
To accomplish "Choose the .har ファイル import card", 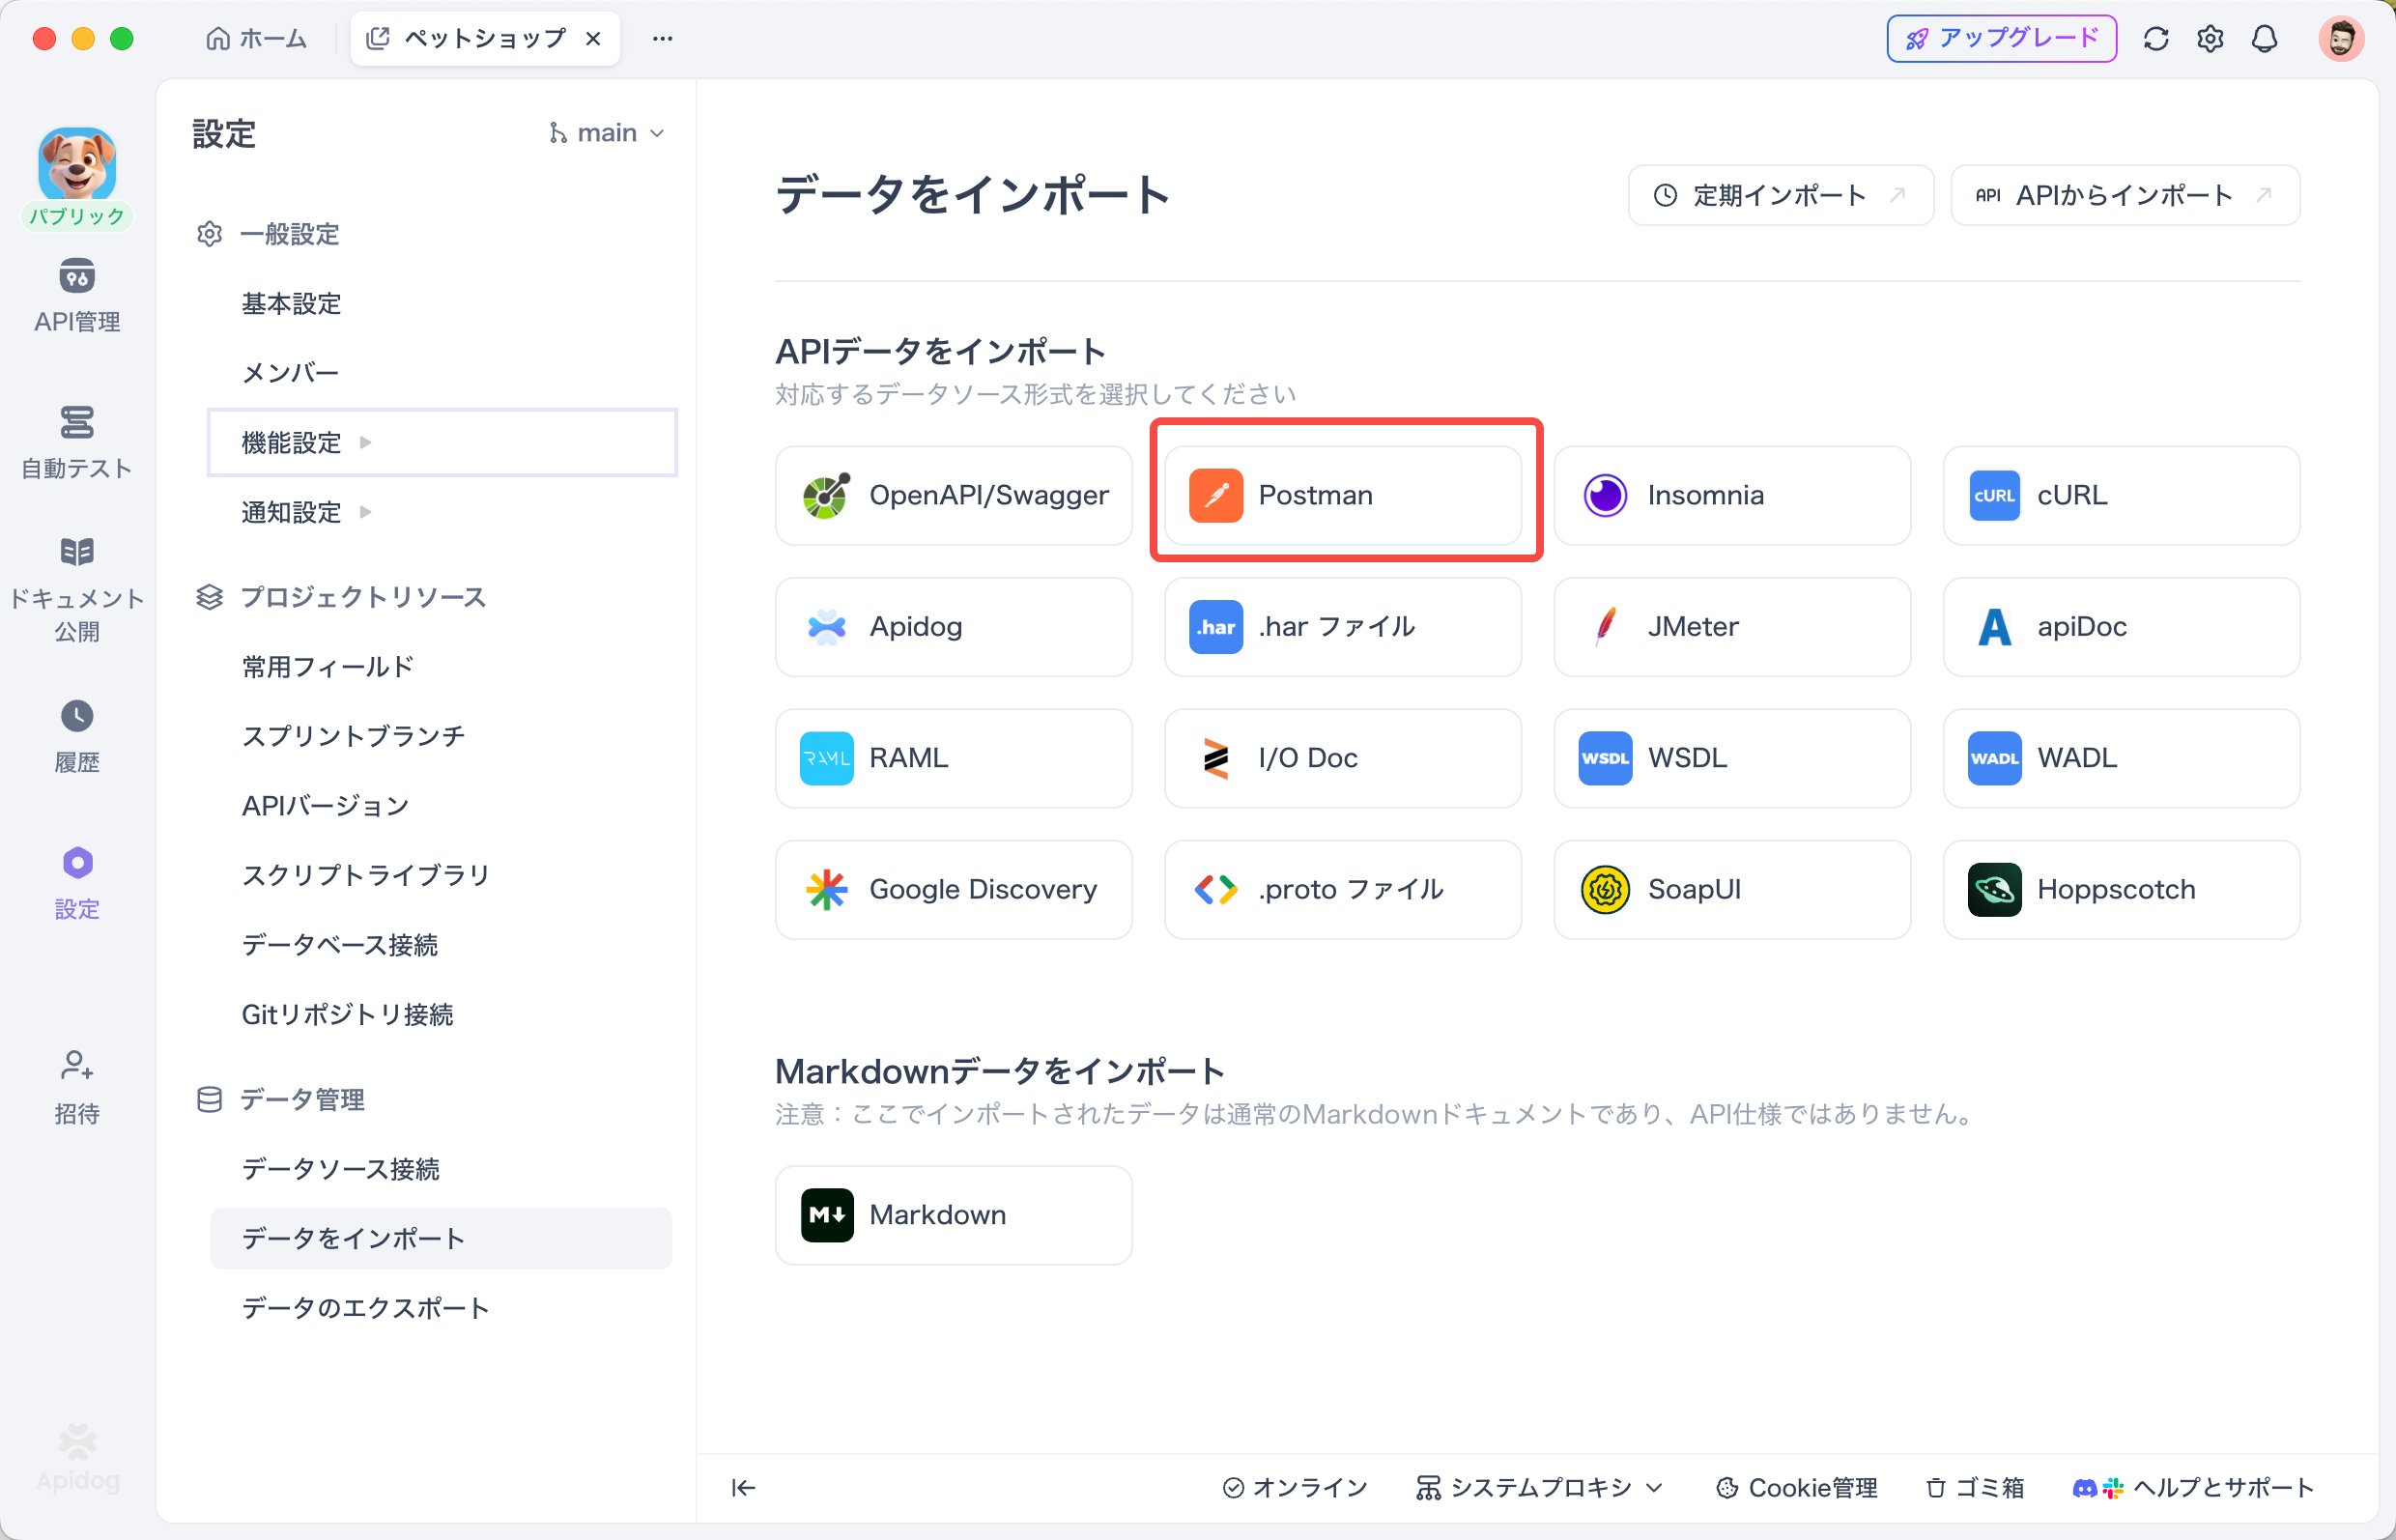I will tap(1342, 627).
